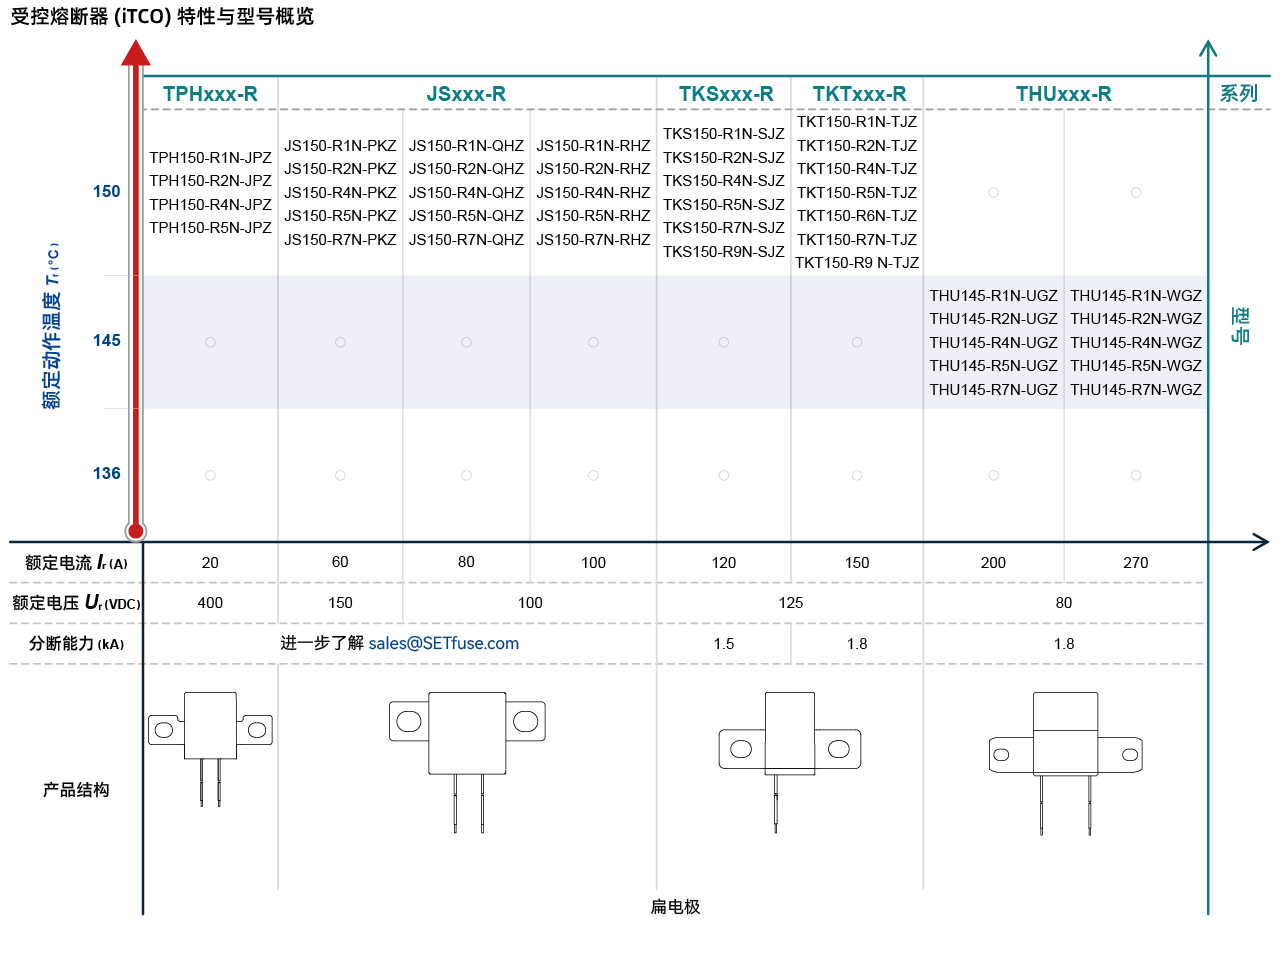Screen dimensions: 1280x958
Task: Select the THUxxx-R series header
Action: click(x=1063, y=94)
